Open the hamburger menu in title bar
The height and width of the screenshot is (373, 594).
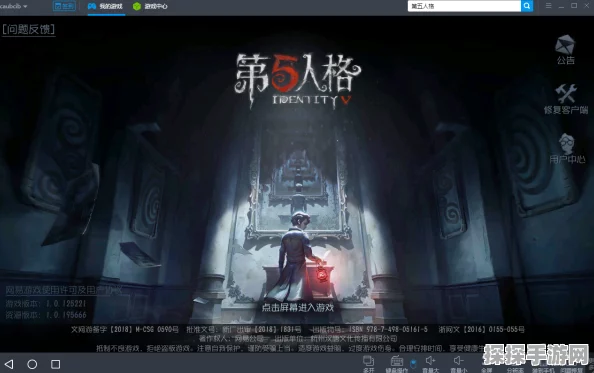point(548,6)
